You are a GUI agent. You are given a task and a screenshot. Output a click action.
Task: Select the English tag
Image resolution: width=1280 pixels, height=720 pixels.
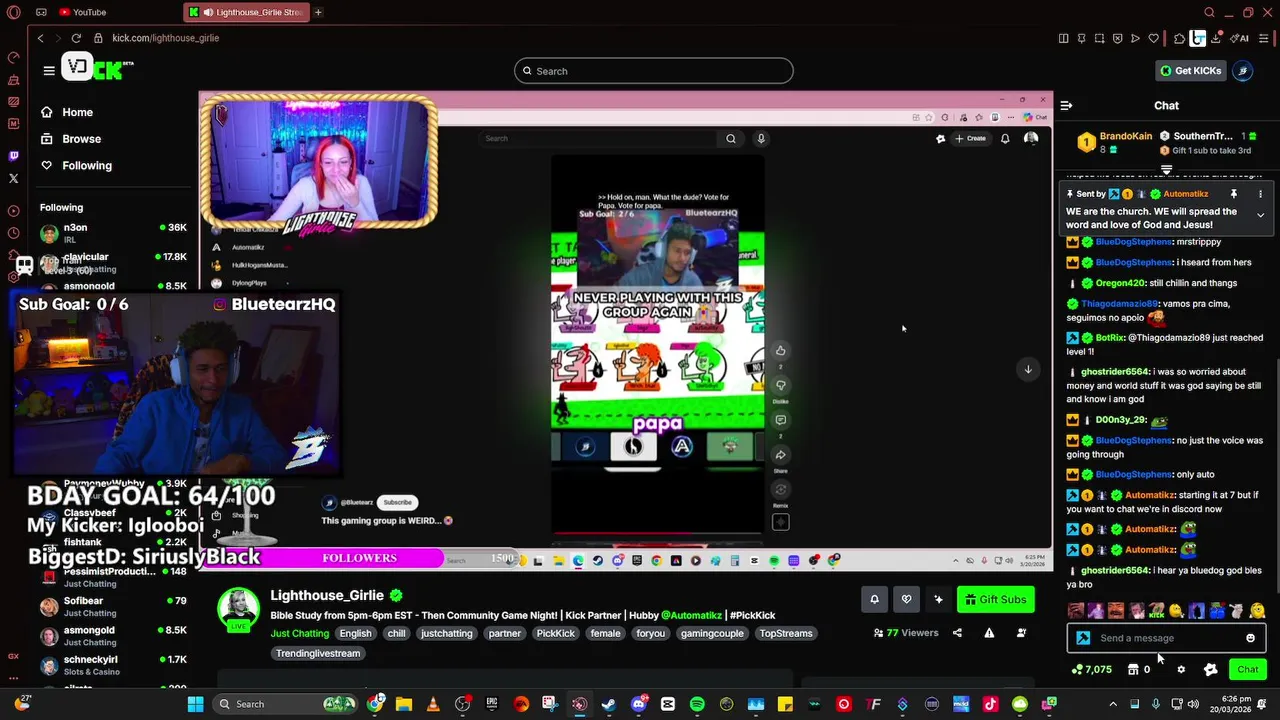pyautogui.click(x=355, y=633)
